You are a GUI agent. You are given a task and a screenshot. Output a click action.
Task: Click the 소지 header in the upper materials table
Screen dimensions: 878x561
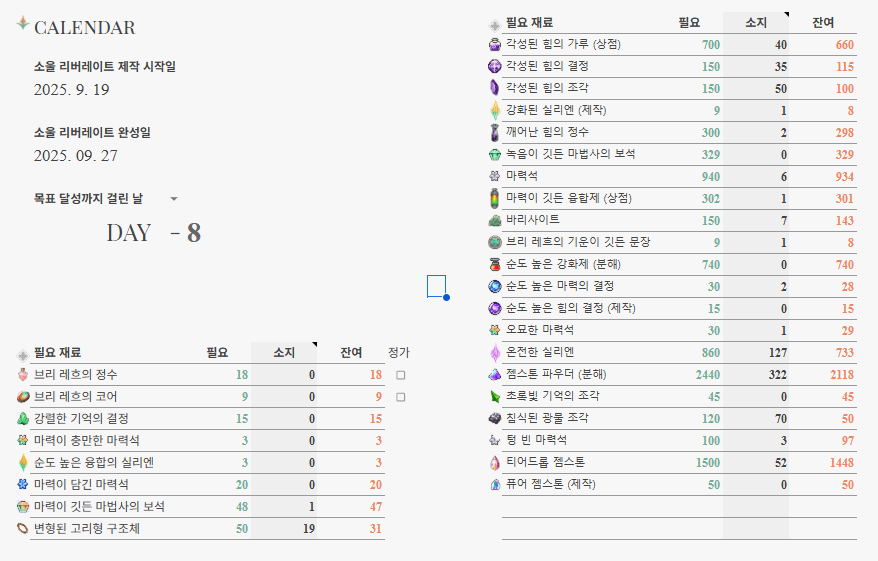[755, 22]
